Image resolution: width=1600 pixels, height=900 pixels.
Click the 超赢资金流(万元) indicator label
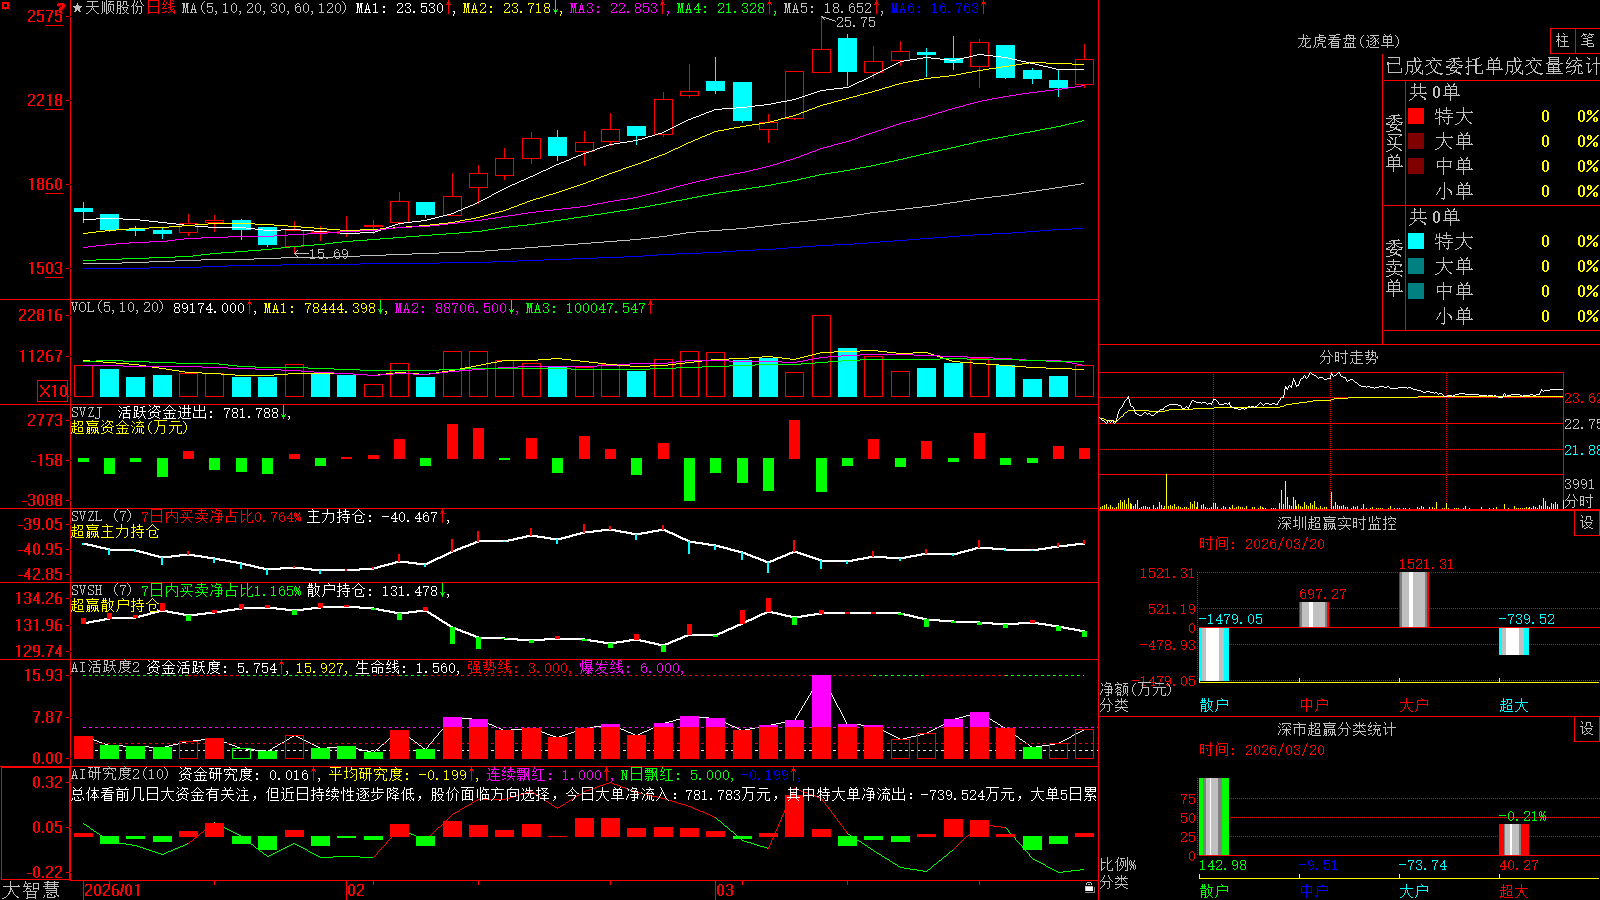[x=129, y=427]
